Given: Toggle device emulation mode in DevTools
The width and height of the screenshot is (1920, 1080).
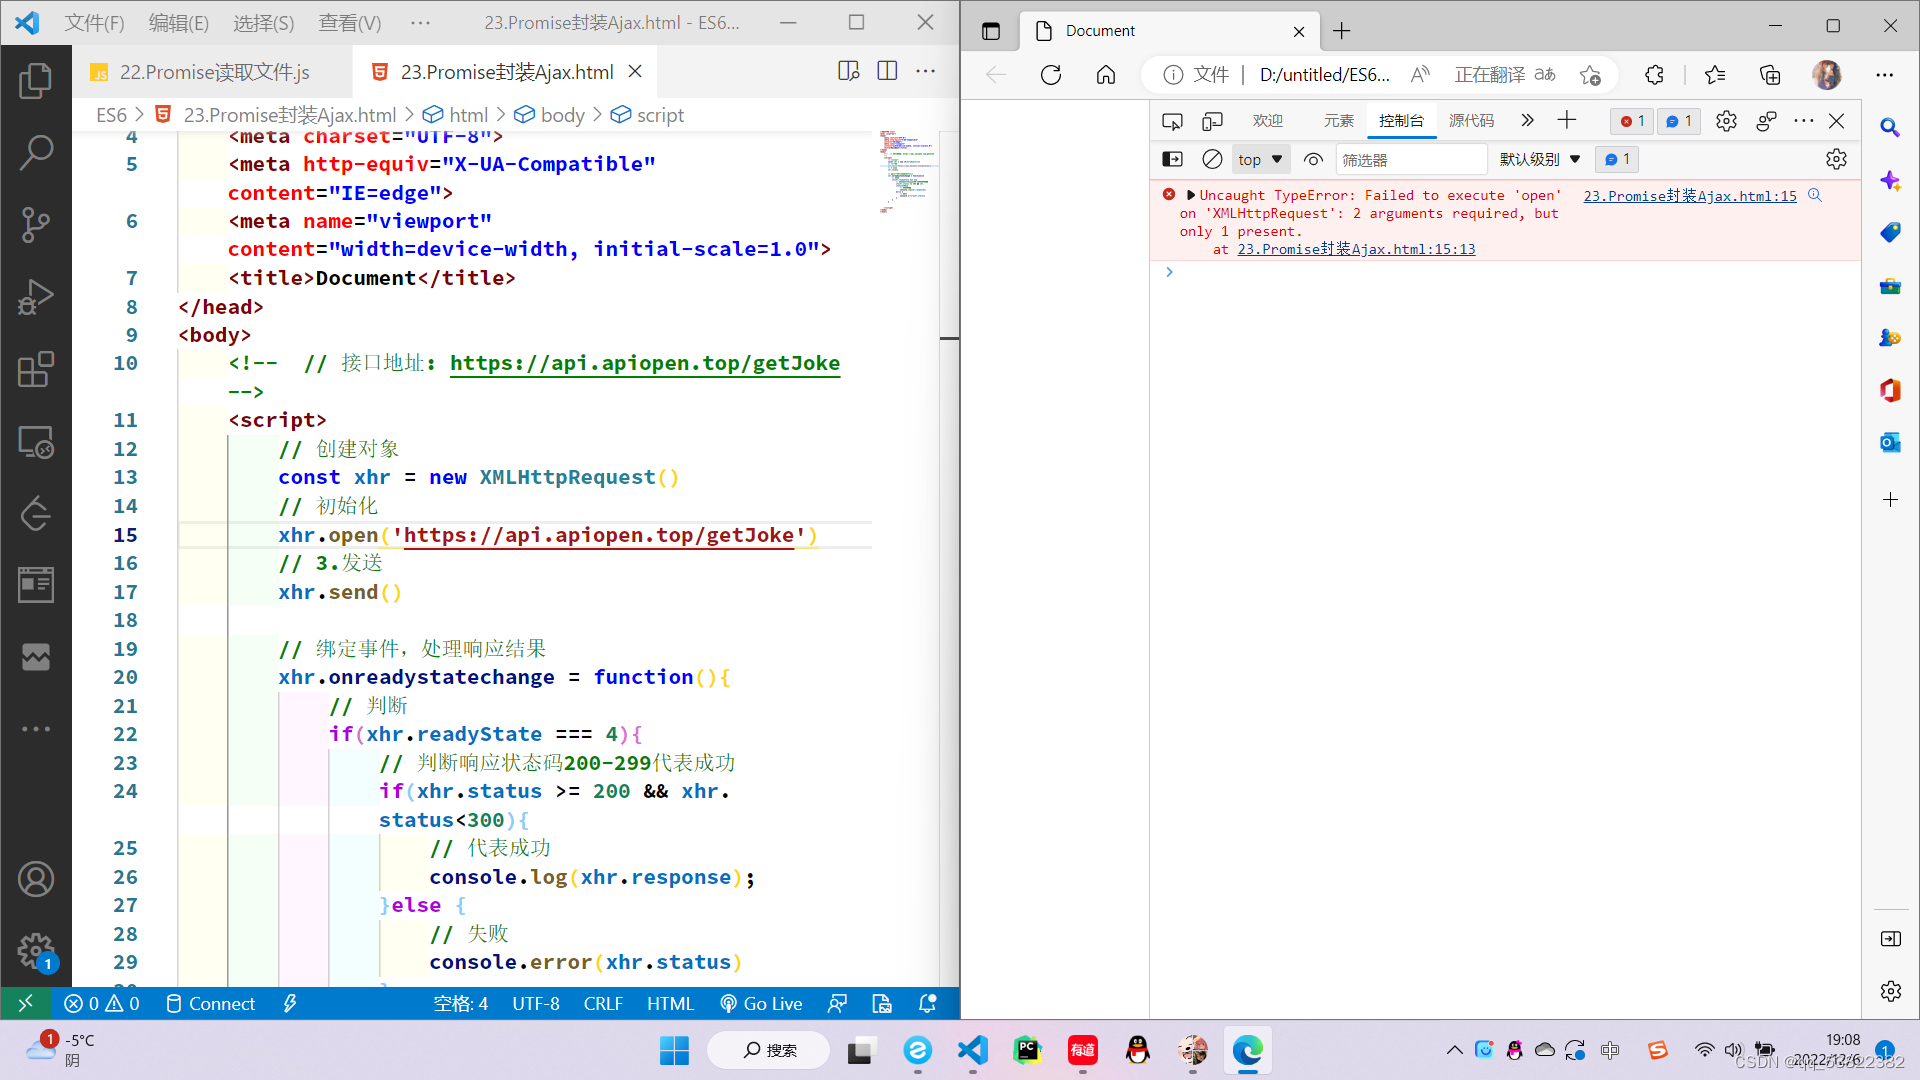Looking at the screenshot, I should (x=1212, y=120).
